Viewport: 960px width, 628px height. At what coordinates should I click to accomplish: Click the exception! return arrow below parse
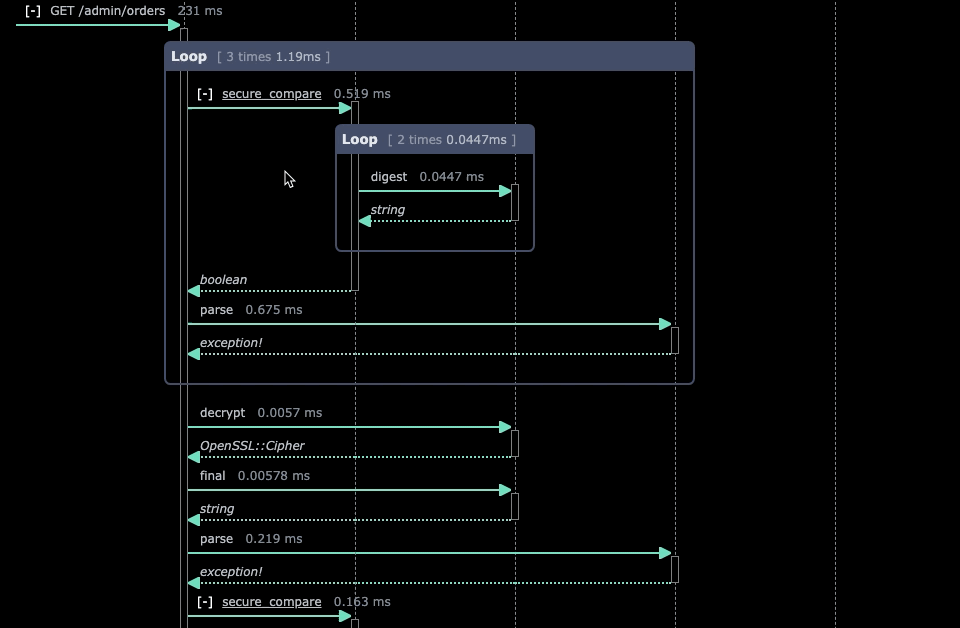point(430,353)
